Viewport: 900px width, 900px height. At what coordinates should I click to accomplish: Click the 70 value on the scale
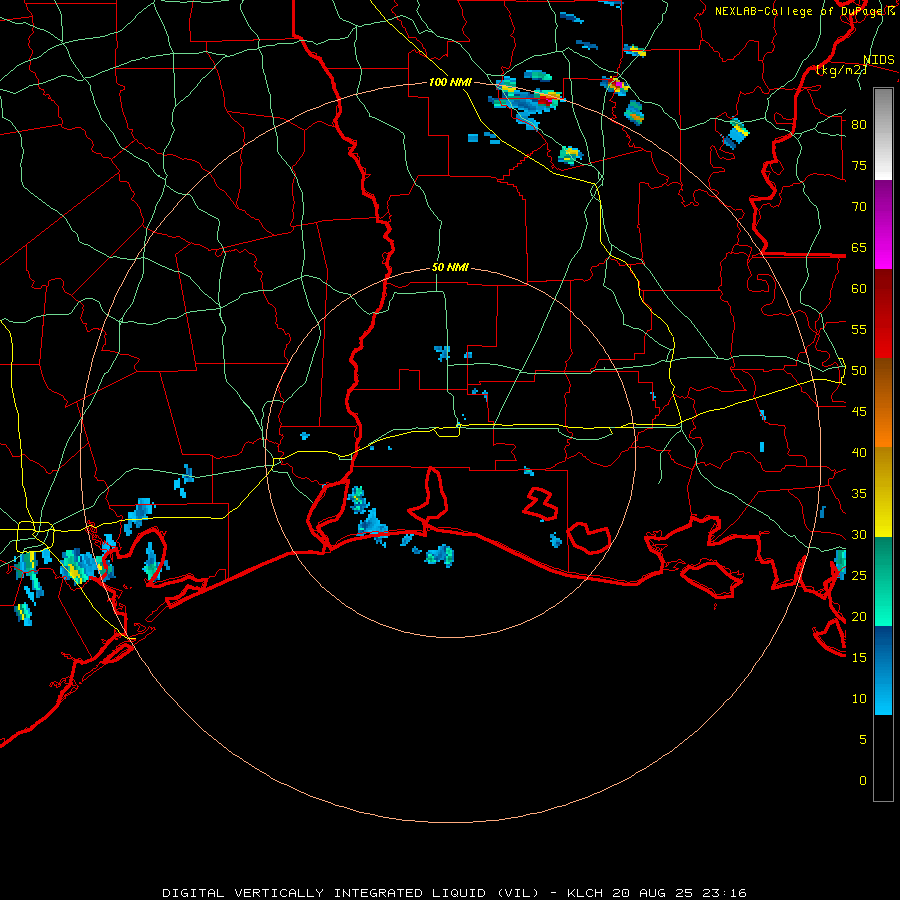[859, 207]
